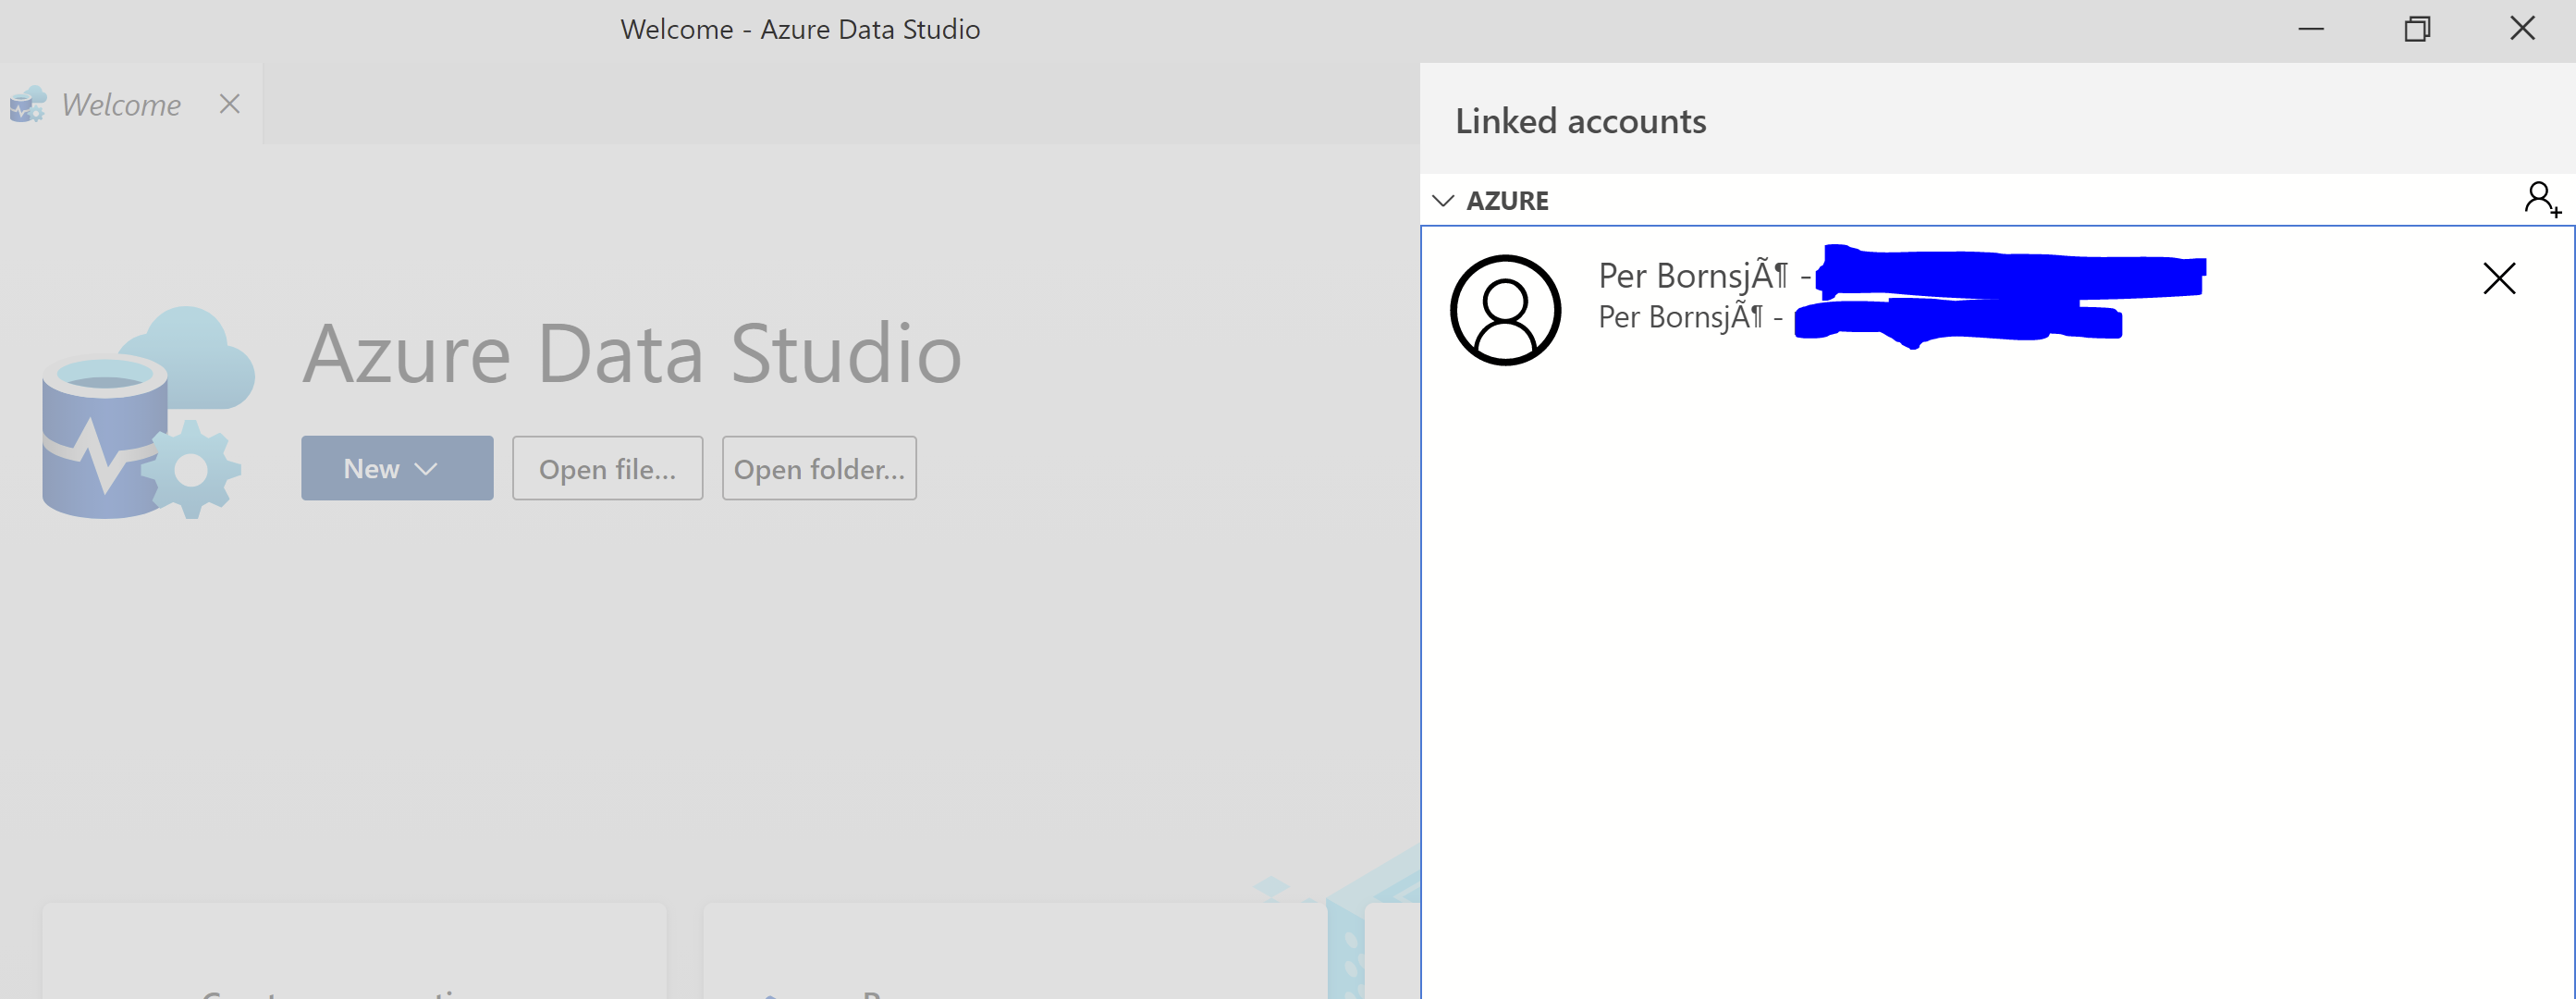The height and width of the screenshot is (999, 2576).
Task: Close the Welcome tab
Action: [x=229, y=103]
